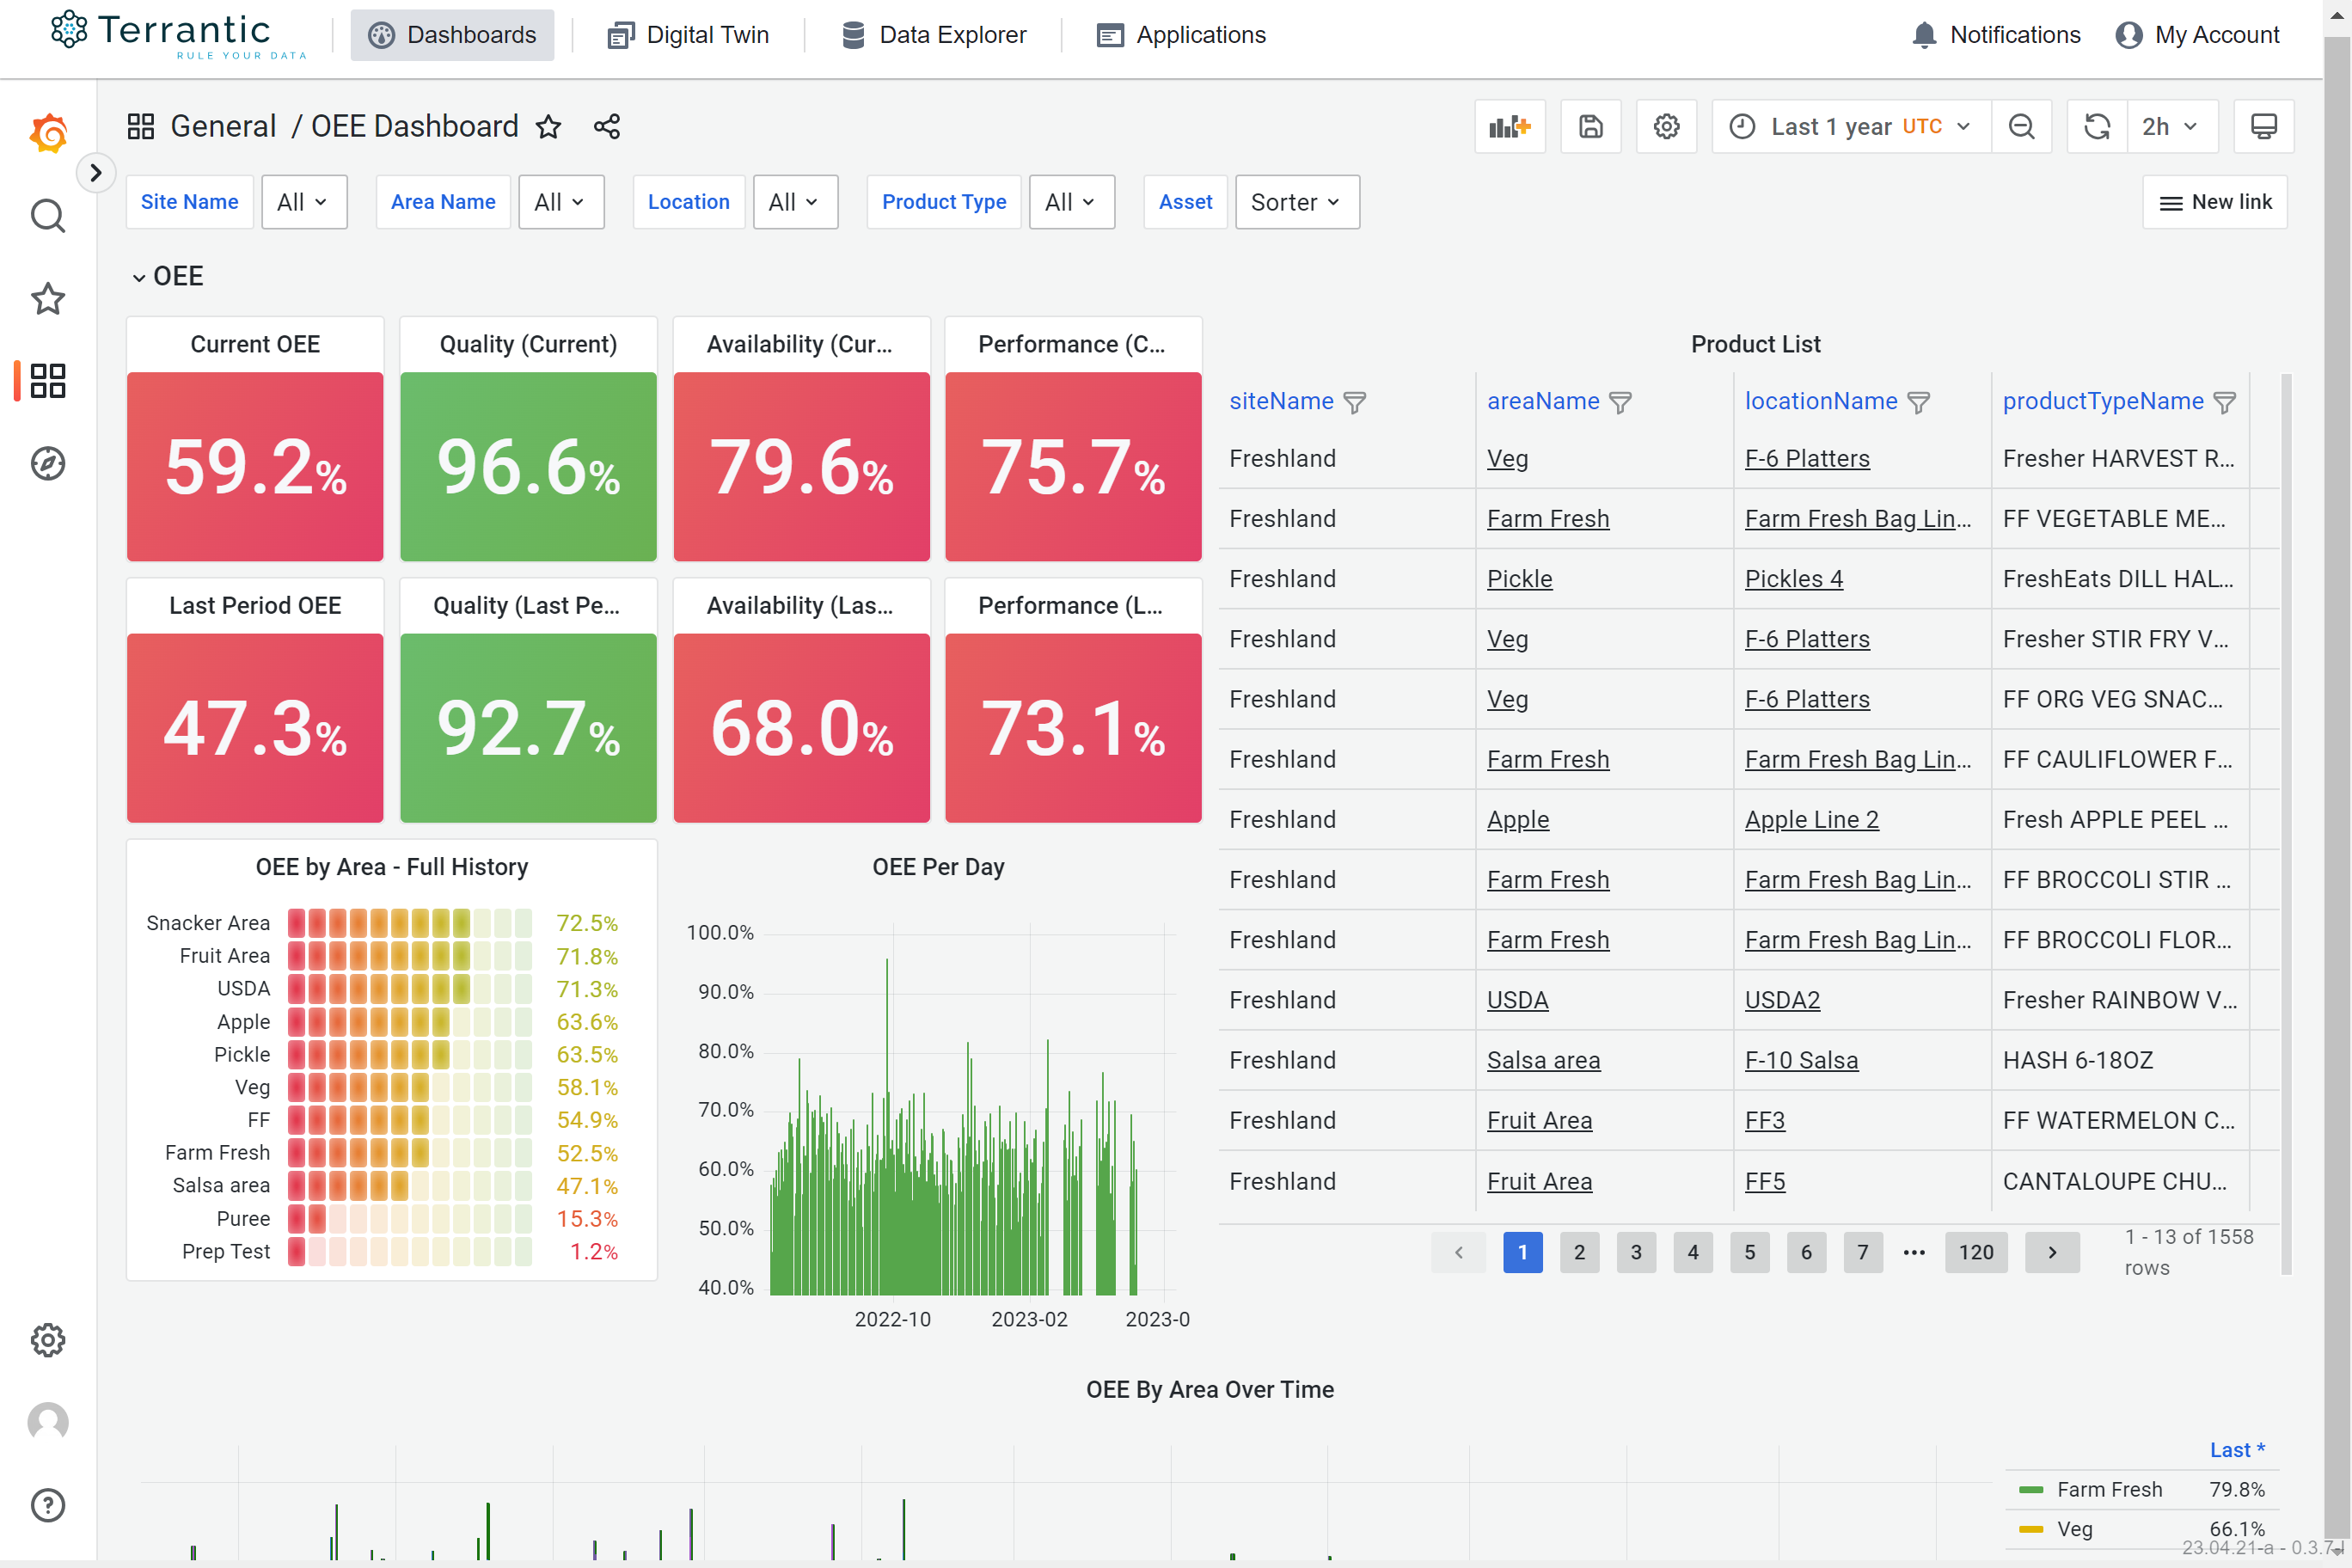This screenshot has height=1568, width=2352.
Task: Filter the productTypeName column
Action: click(x=2224, y=402)
